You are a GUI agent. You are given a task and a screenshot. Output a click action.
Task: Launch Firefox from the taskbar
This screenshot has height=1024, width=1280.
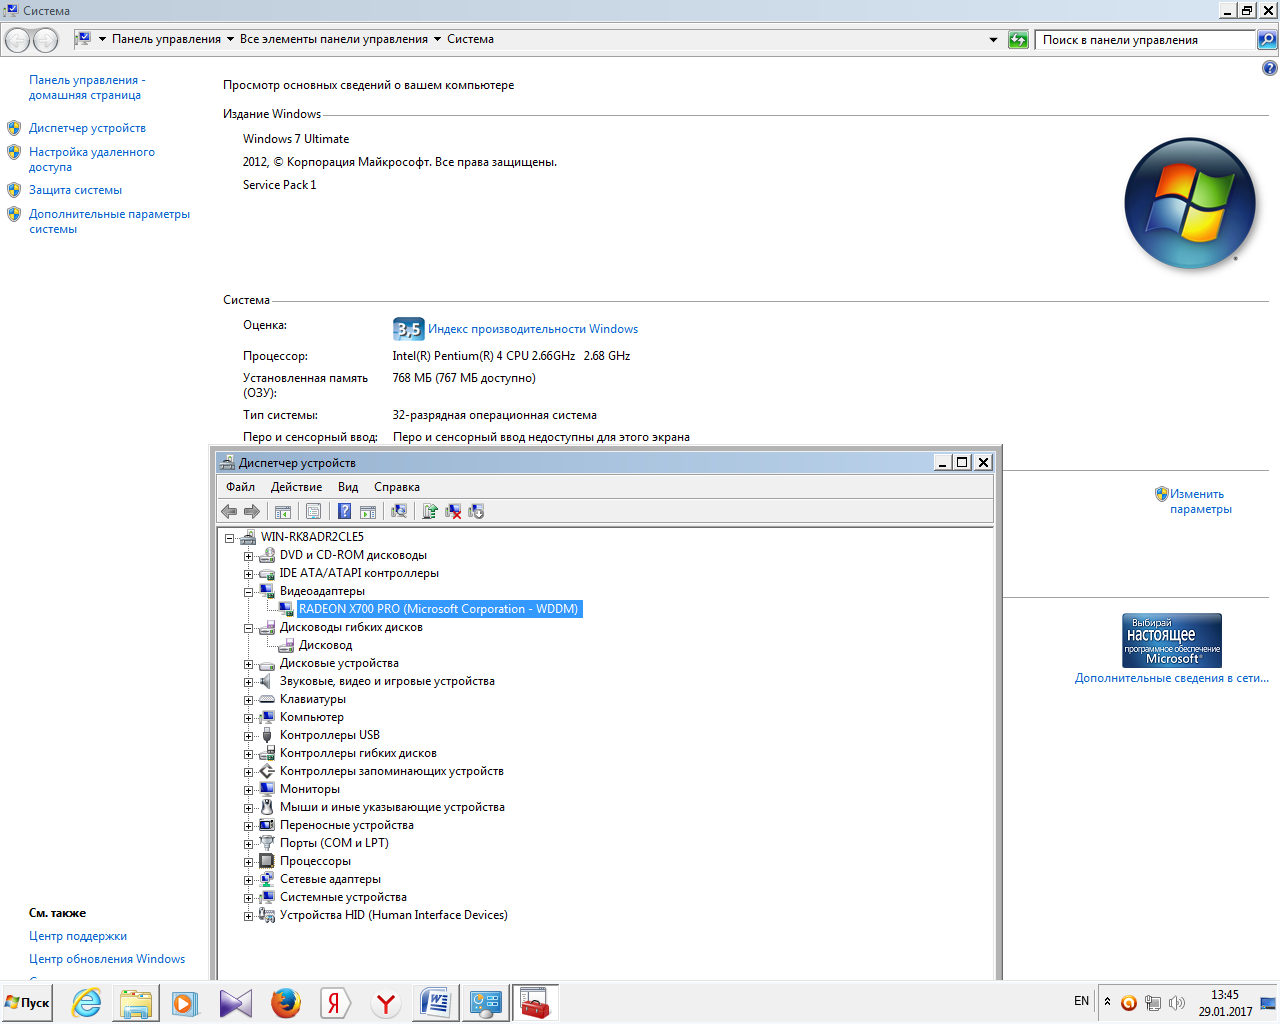tap(286, 1003)
